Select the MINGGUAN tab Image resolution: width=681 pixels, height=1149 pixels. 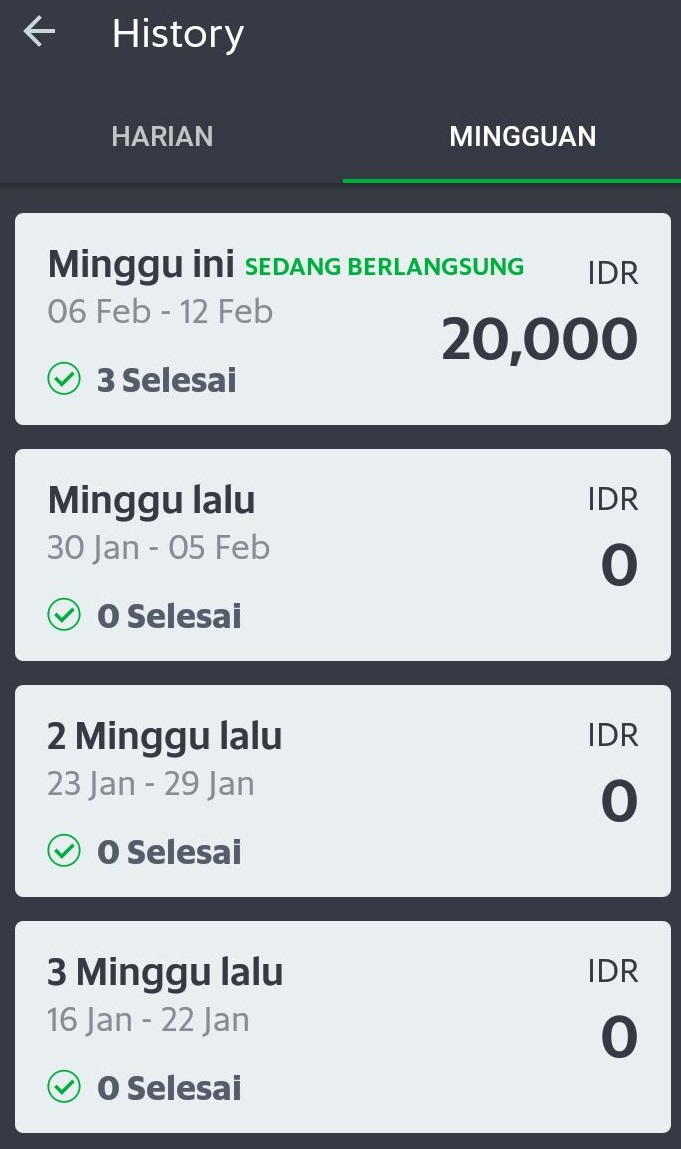(x=522, y=137)
